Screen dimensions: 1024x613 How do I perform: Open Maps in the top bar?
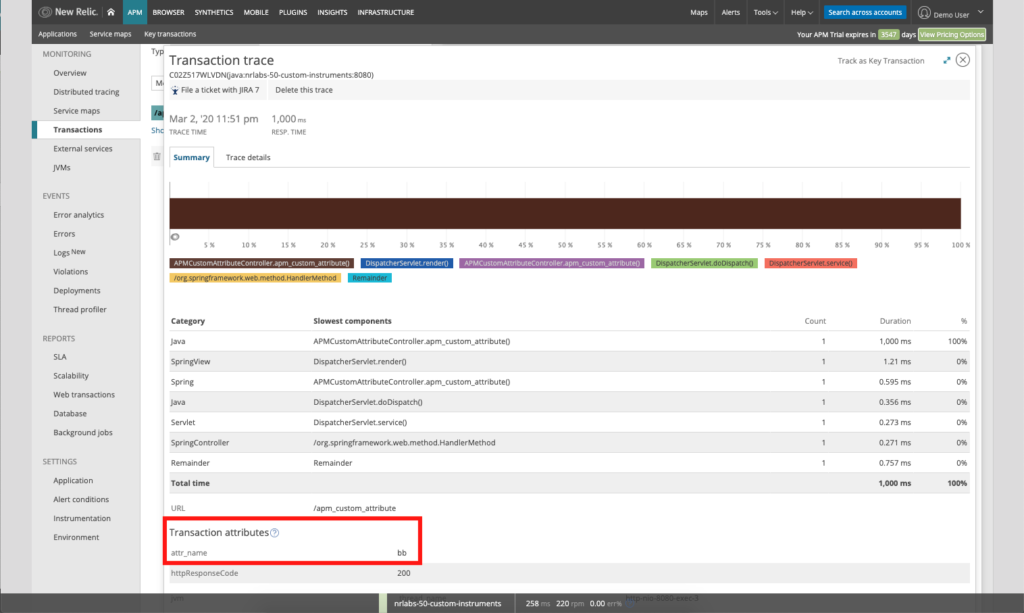(699, 12)
